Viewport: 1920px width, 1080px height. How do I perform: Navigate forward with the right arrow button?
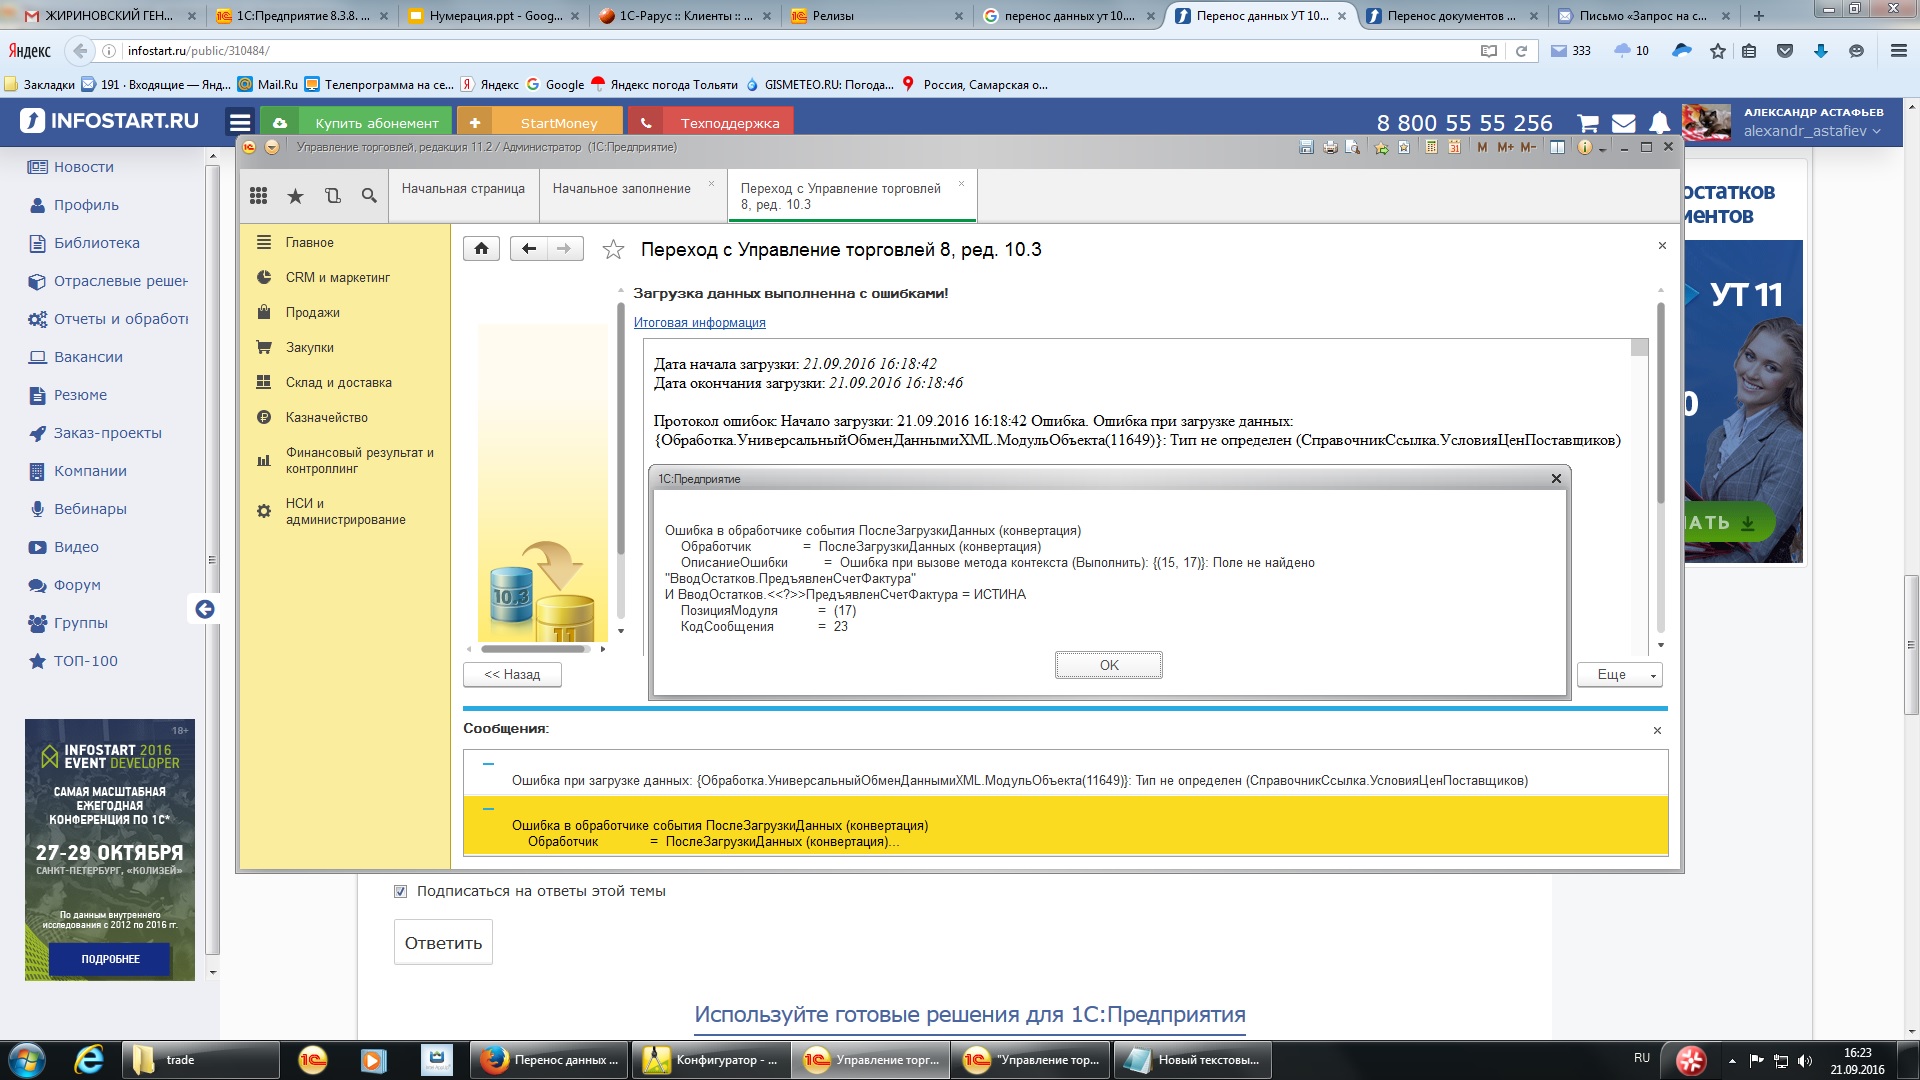click(565, 249)
